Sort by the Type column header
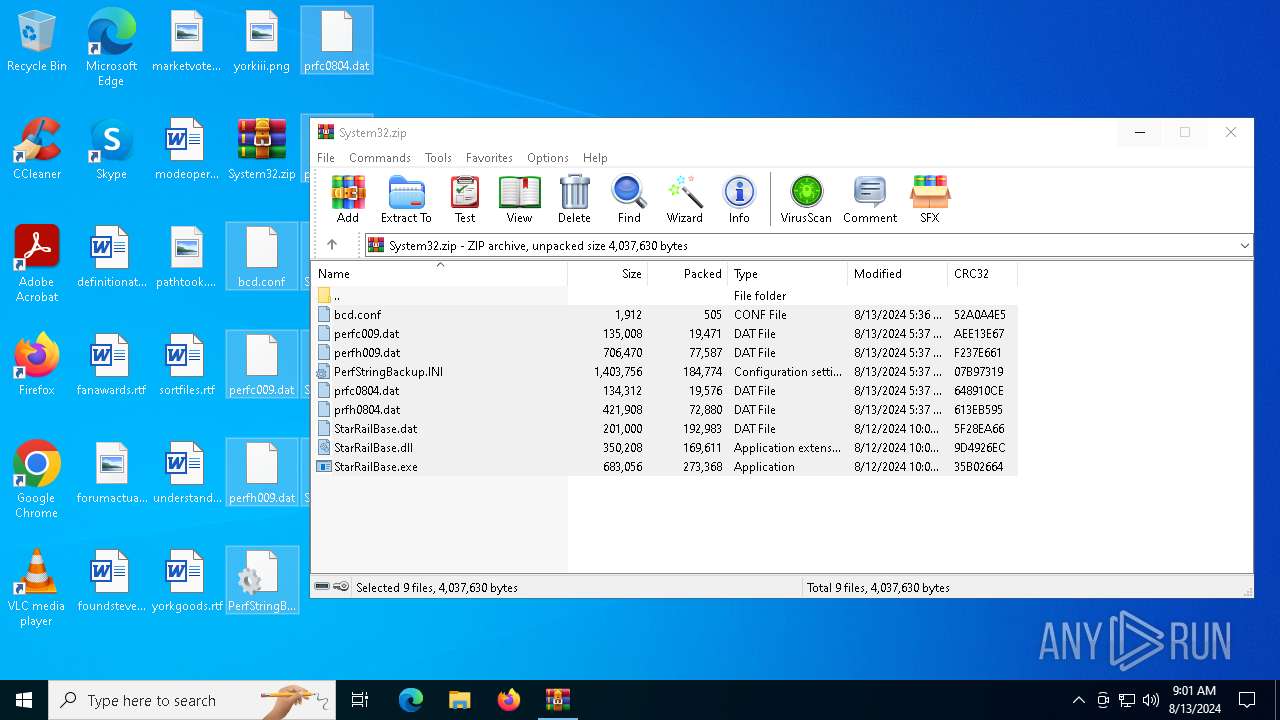This screenshot has height=720, width=1280. (788, 274)
